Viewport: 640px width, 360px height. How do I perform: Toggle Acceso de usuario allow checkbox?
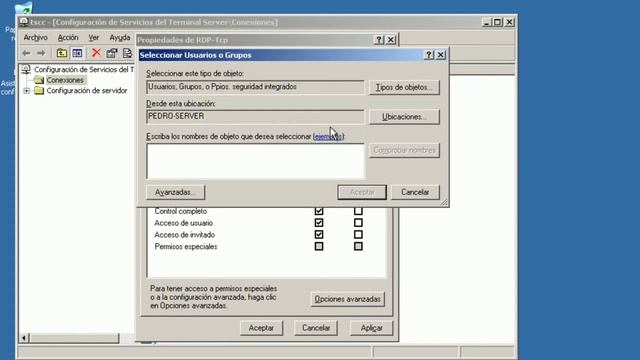[x=319, y=223]
